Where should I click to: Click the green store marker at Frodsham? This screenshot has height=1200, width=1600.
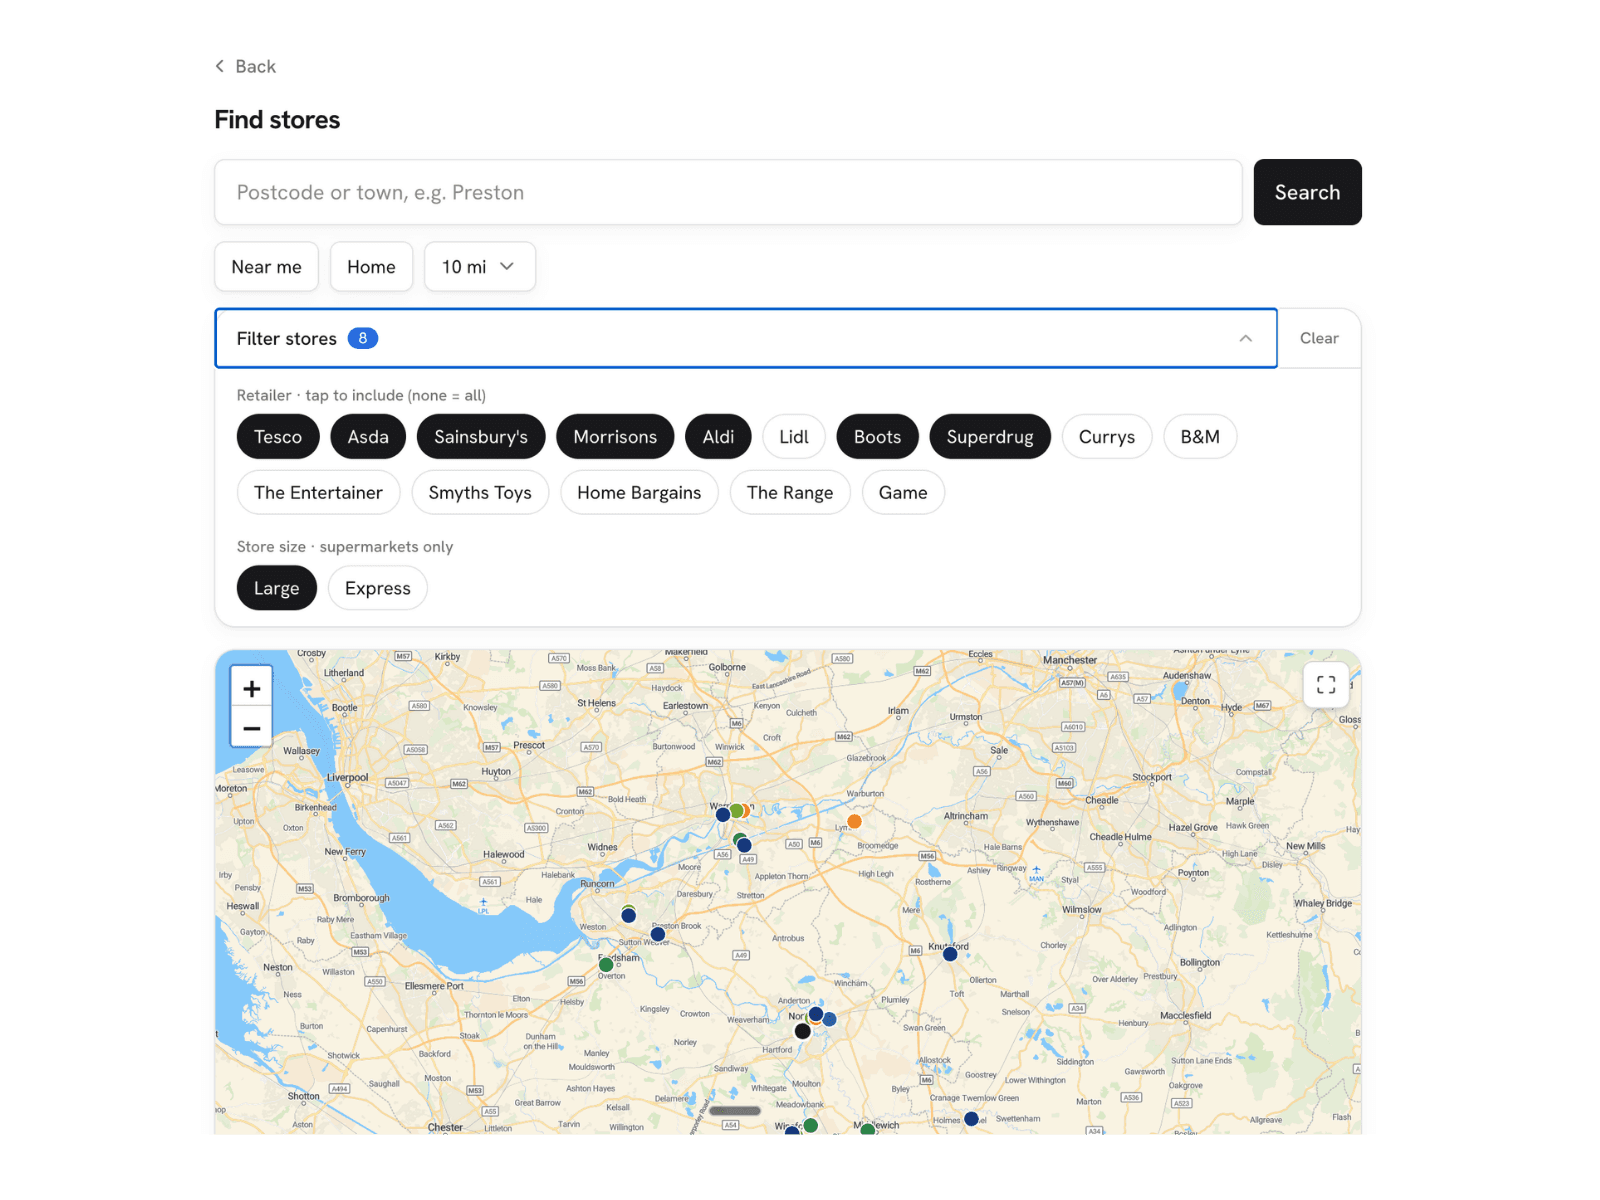(x=606, y=965)
